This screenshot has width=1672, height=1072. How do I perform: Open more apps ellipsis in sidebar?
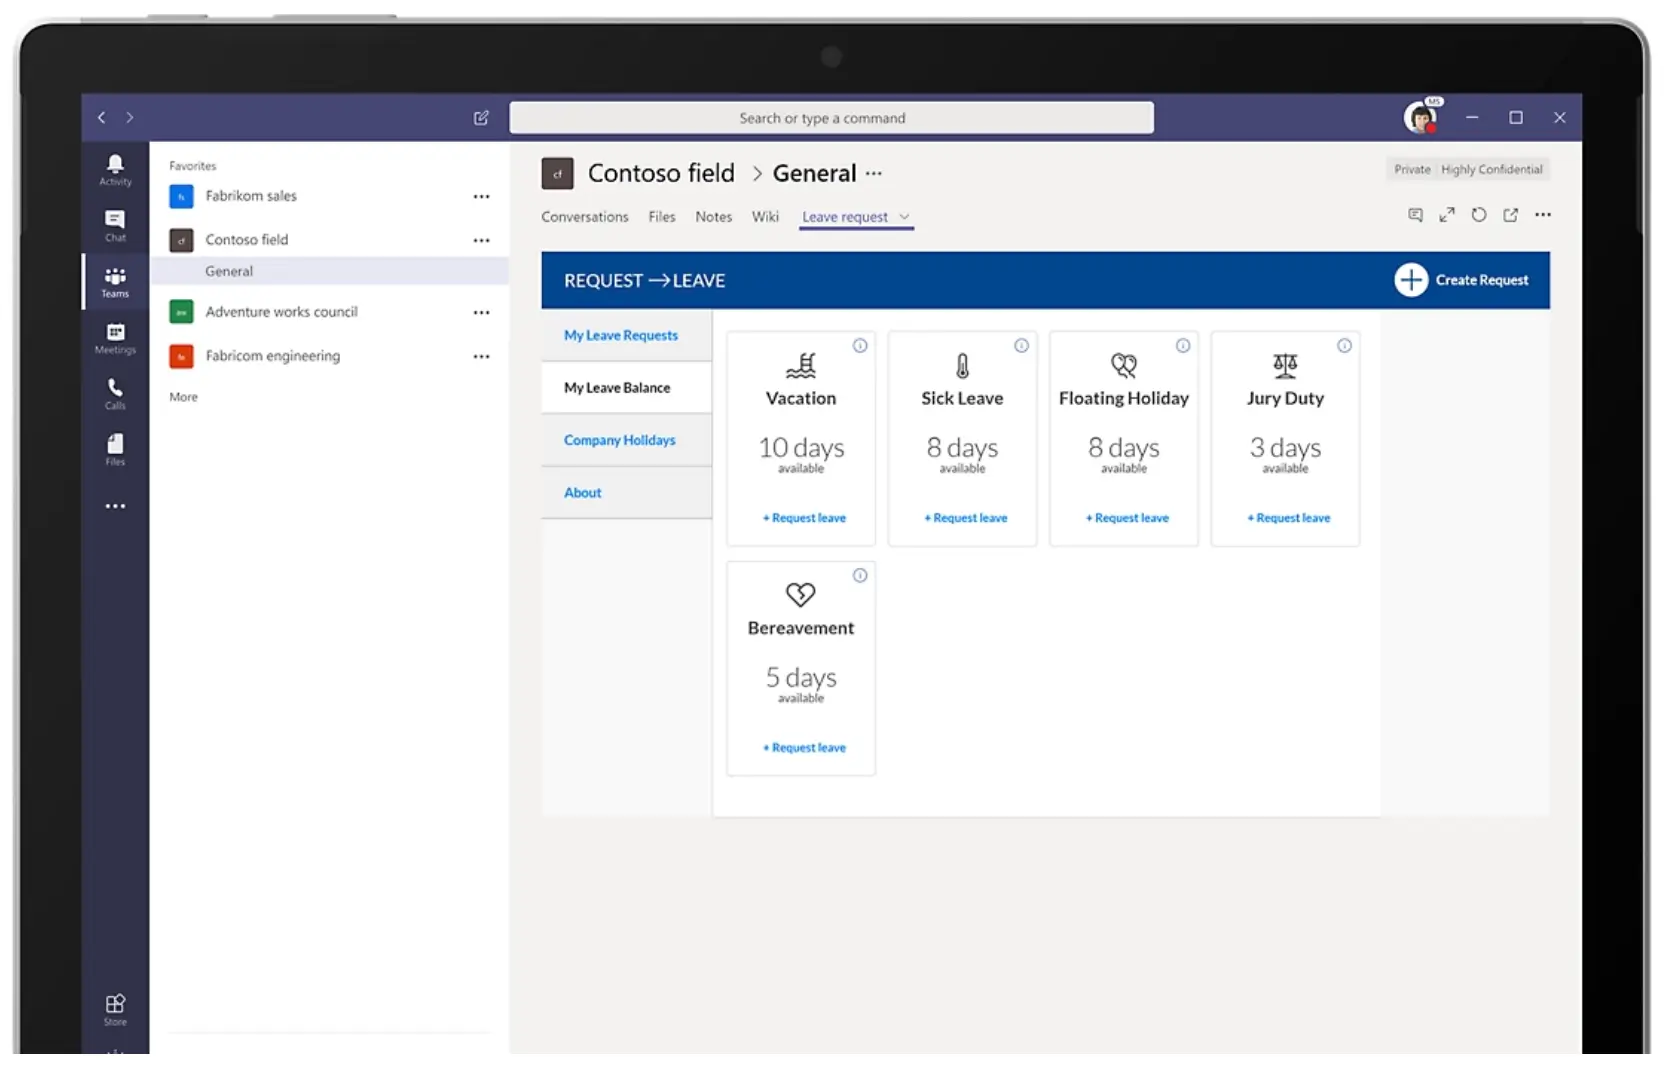click(115, 506)
